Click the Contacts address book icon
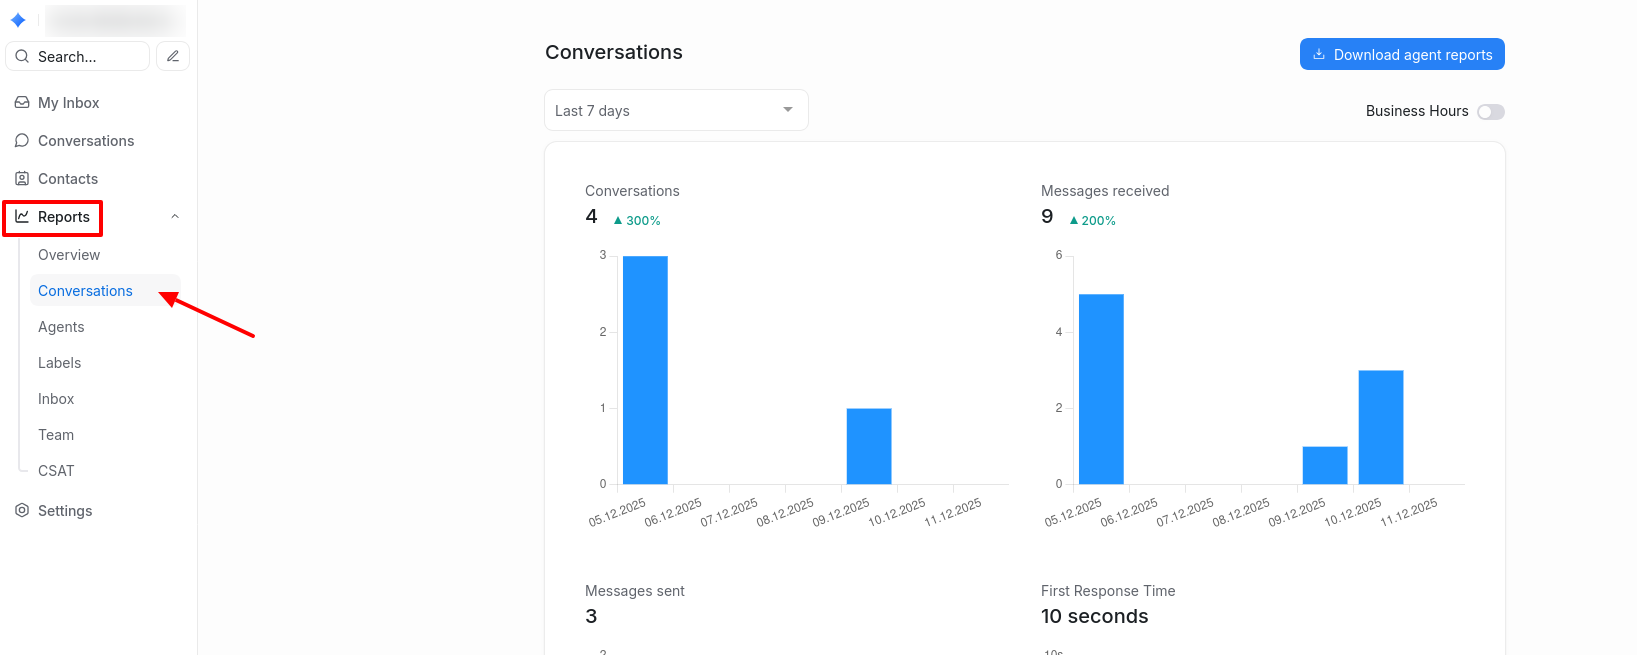1637x655 pixels. point(22,179)
